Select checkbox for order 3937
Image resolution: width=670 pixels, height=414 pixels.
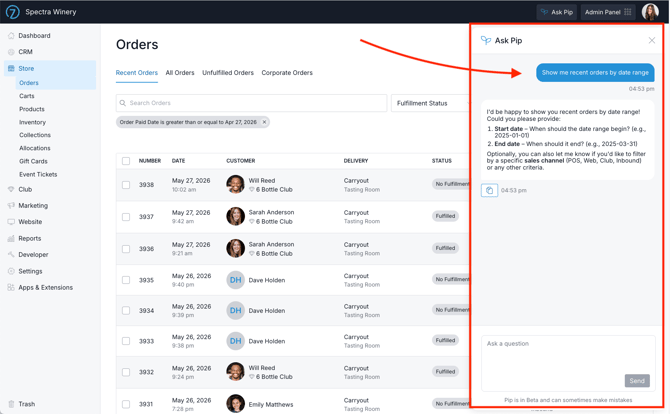pyautogui.click(x=126, y=217)
